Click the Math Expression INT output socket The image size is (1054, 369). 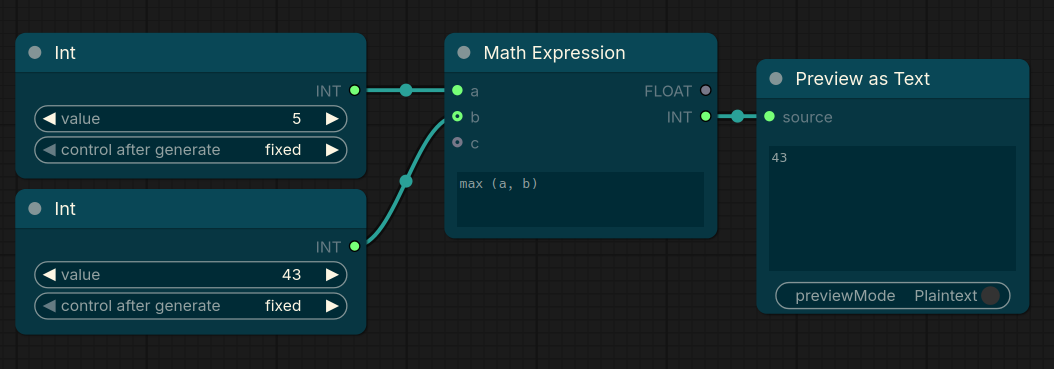point(705,116)
